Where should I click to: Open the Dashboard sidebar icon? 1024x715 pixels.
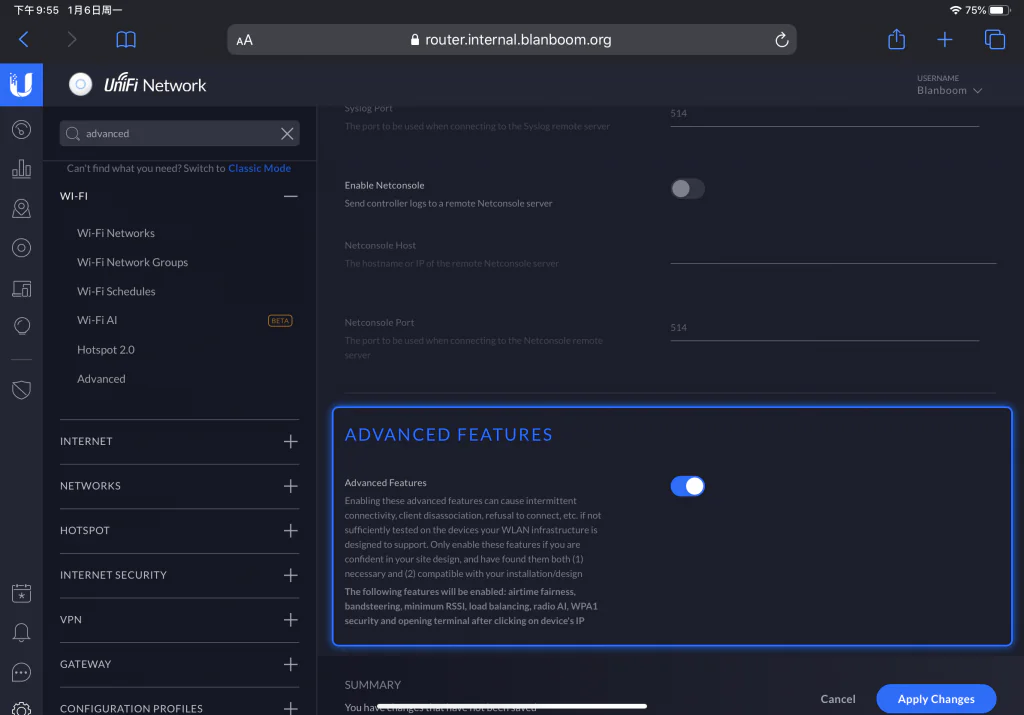pyautogui.click(x=22, y=129)
